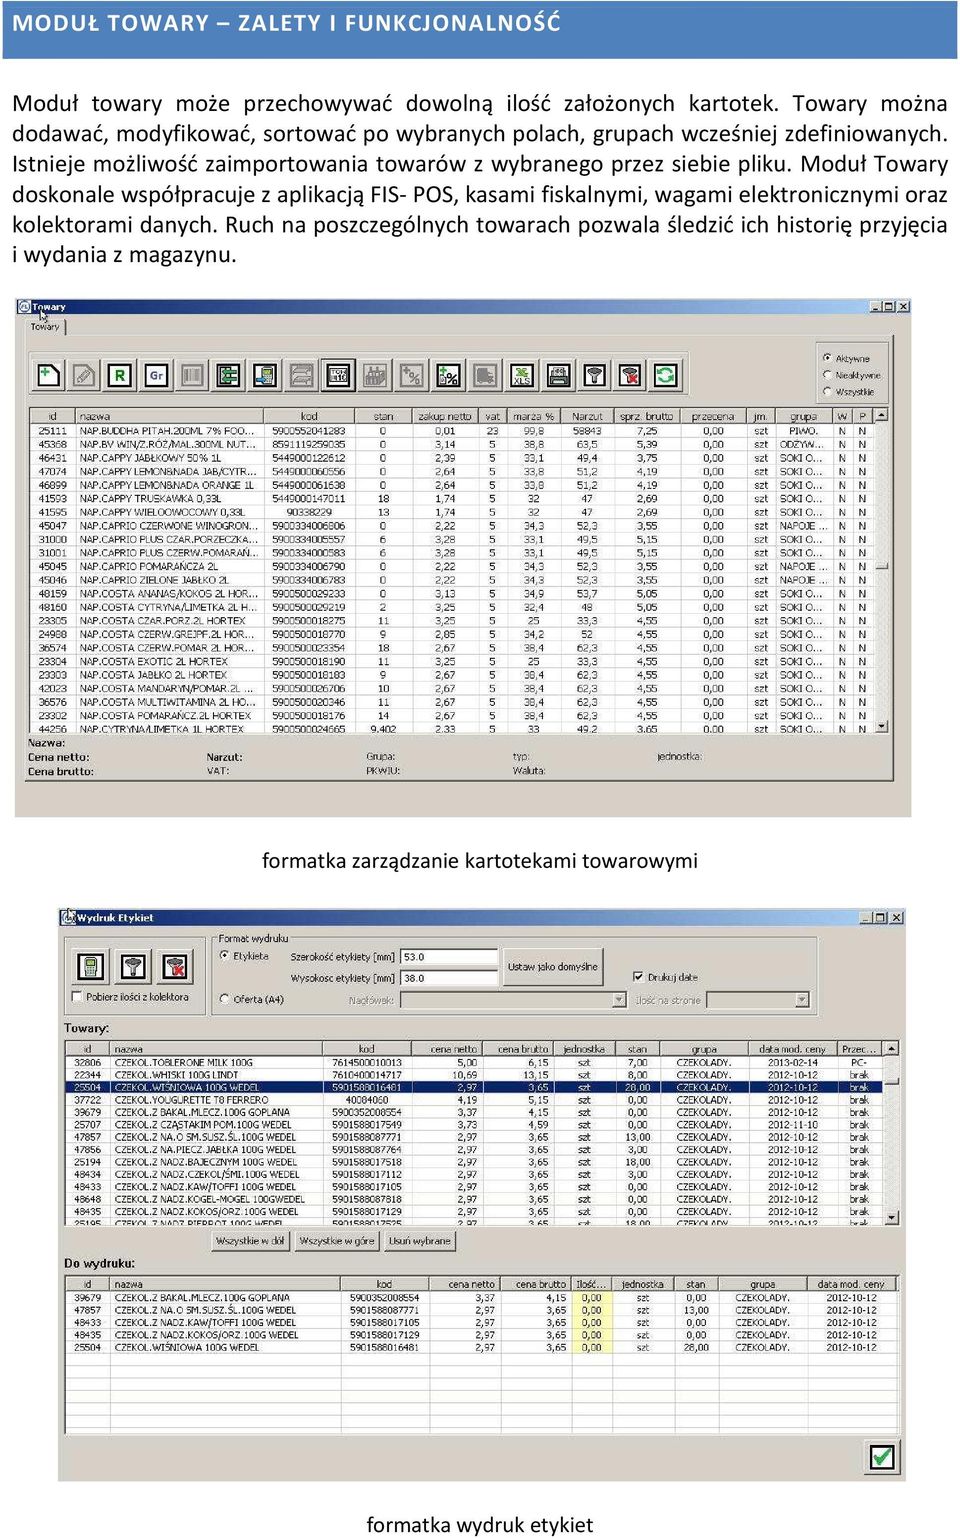Clear the filter with the red-X funnel in Wydruk Etykiet

pos(175,966)
